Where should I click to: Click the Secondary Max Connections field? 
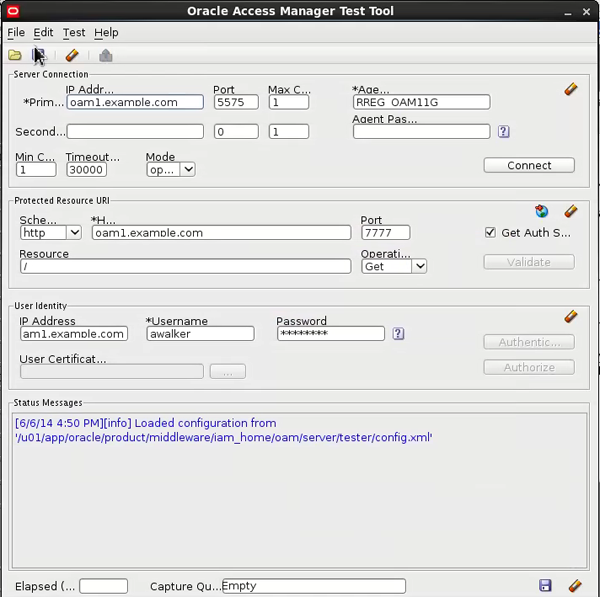(x=289, y=132)
